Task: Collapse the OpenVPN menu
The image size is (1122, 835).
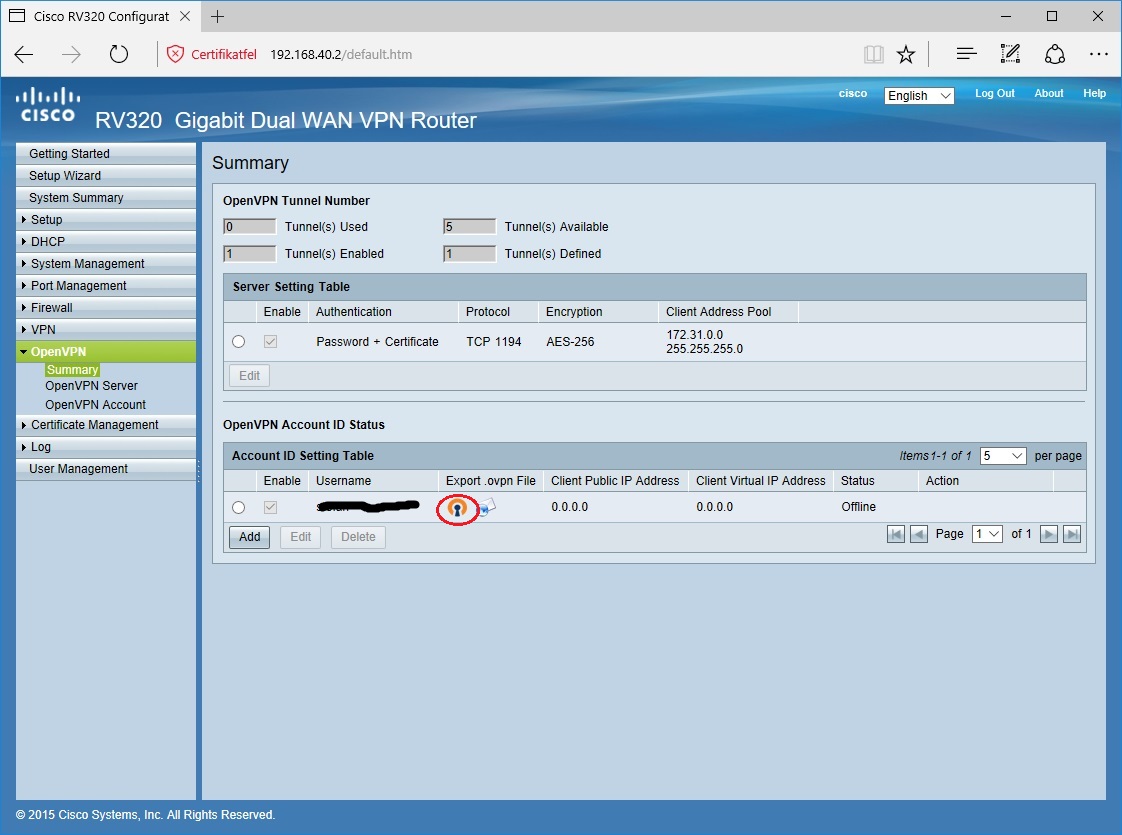Action: click(106, 351)
